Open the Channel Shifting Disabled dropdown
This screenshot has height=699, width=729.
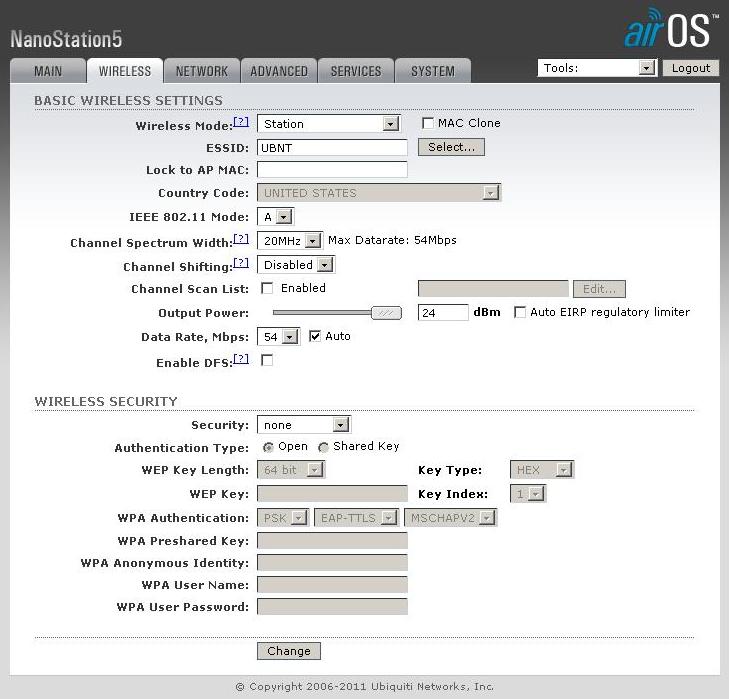(x=295, y=265)
